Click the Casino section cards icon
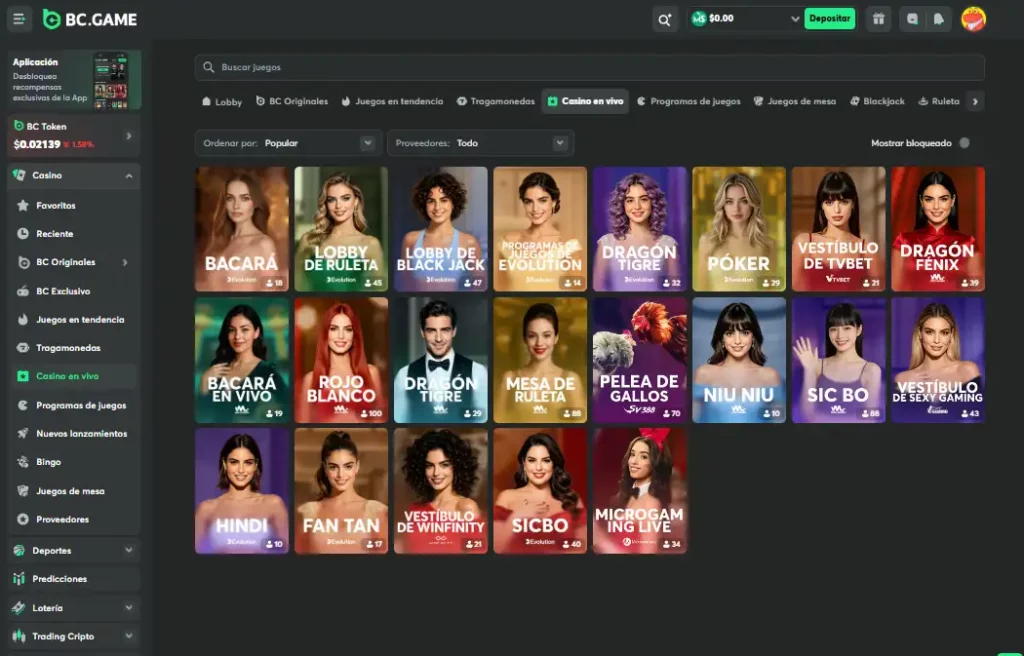This screenshot has width=1024, height=656. click(20, 175)
